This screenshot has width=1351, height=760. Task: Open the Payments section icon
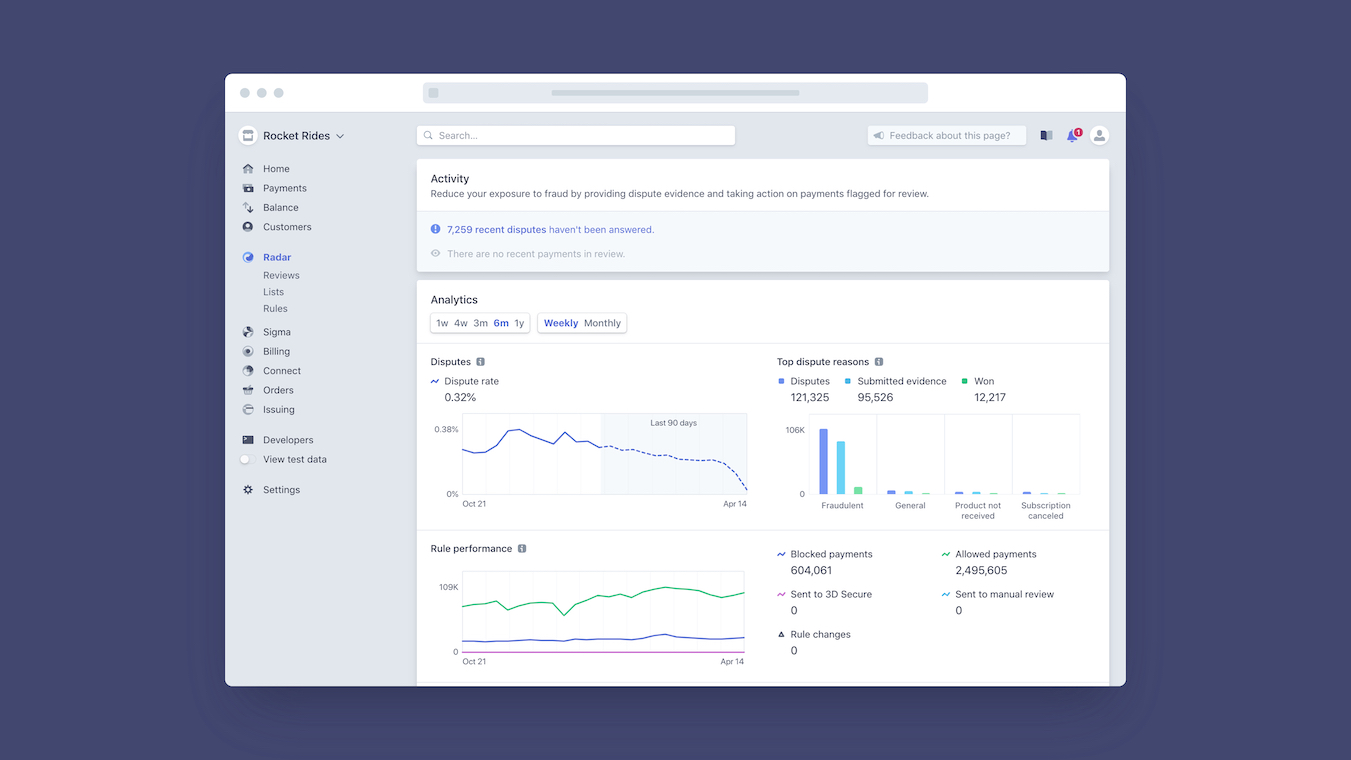click(x=247, y=188)
